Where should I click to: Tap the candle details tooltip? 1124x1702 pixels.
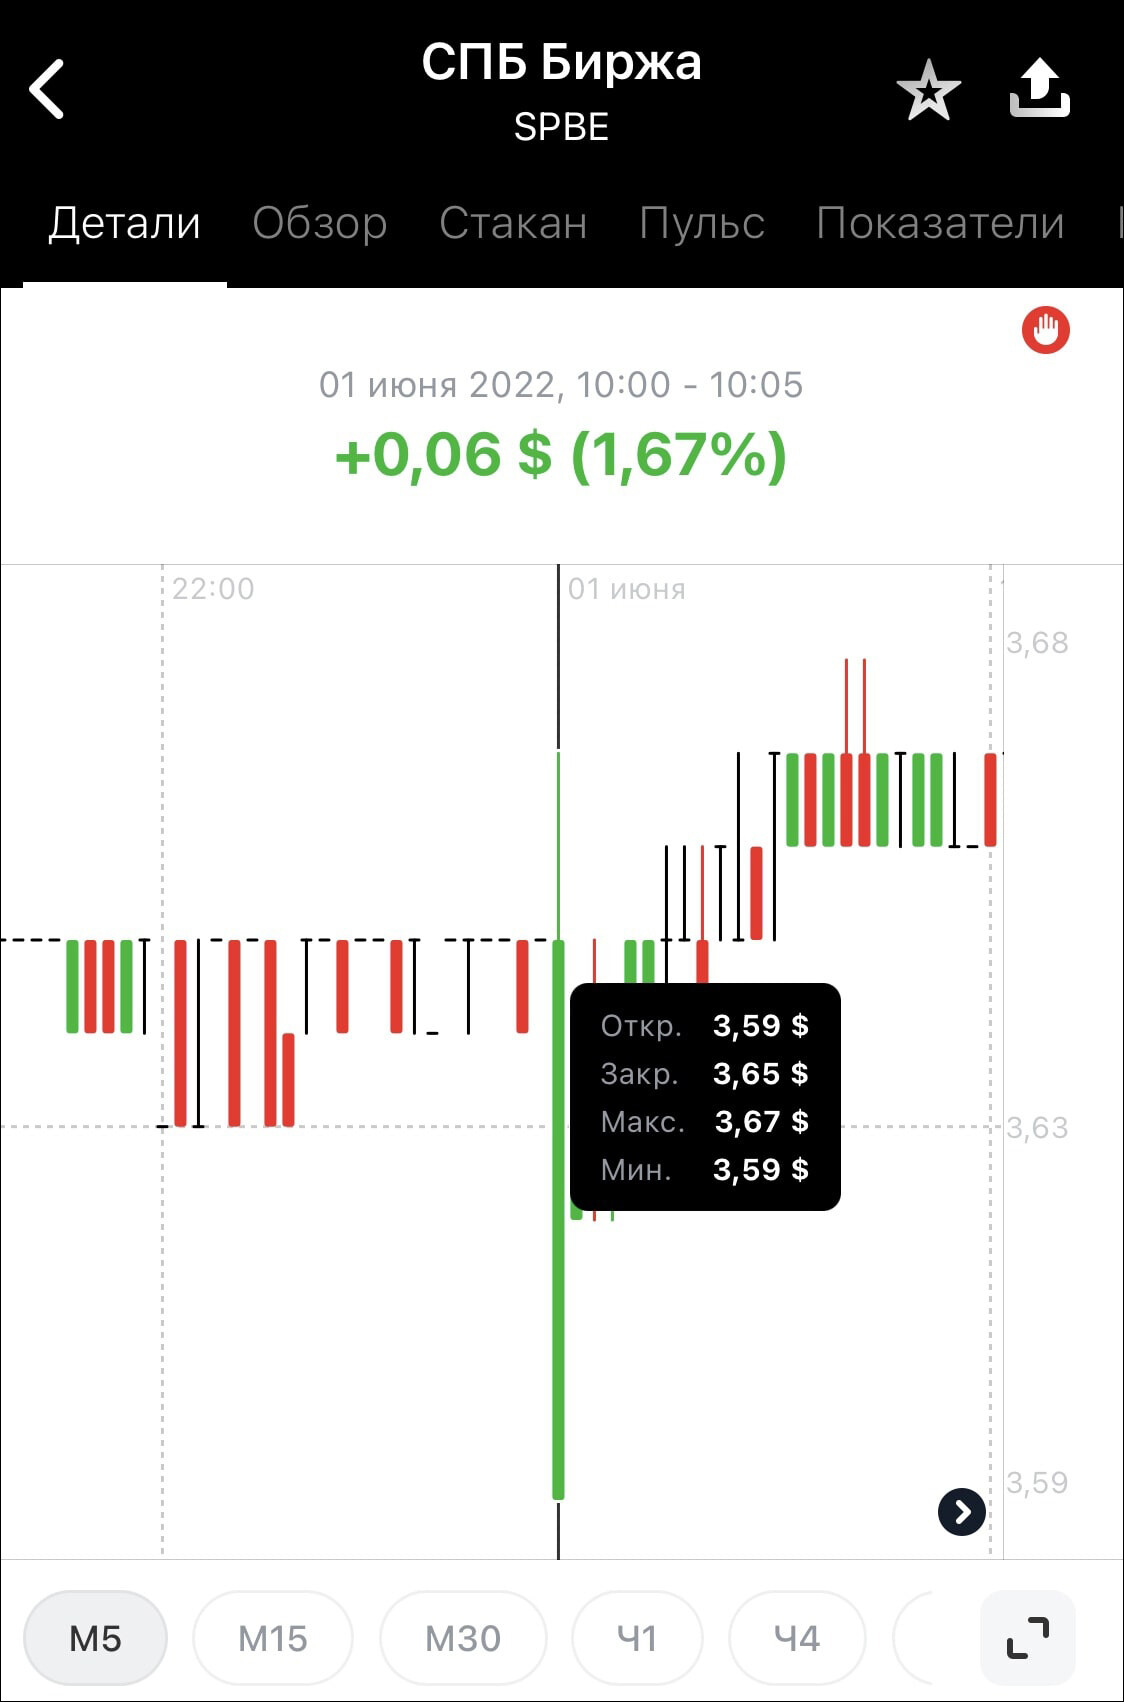click(705, 1097)
